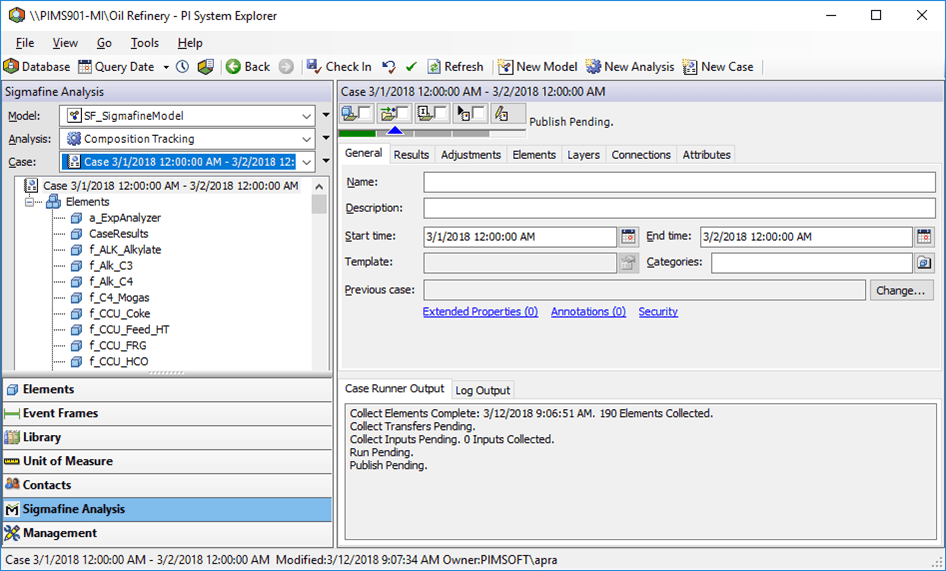946x571 pixels.
Task: Toggle the Collect Elements step checkbox
Action: pyautogui.click(x=365, y=113)
